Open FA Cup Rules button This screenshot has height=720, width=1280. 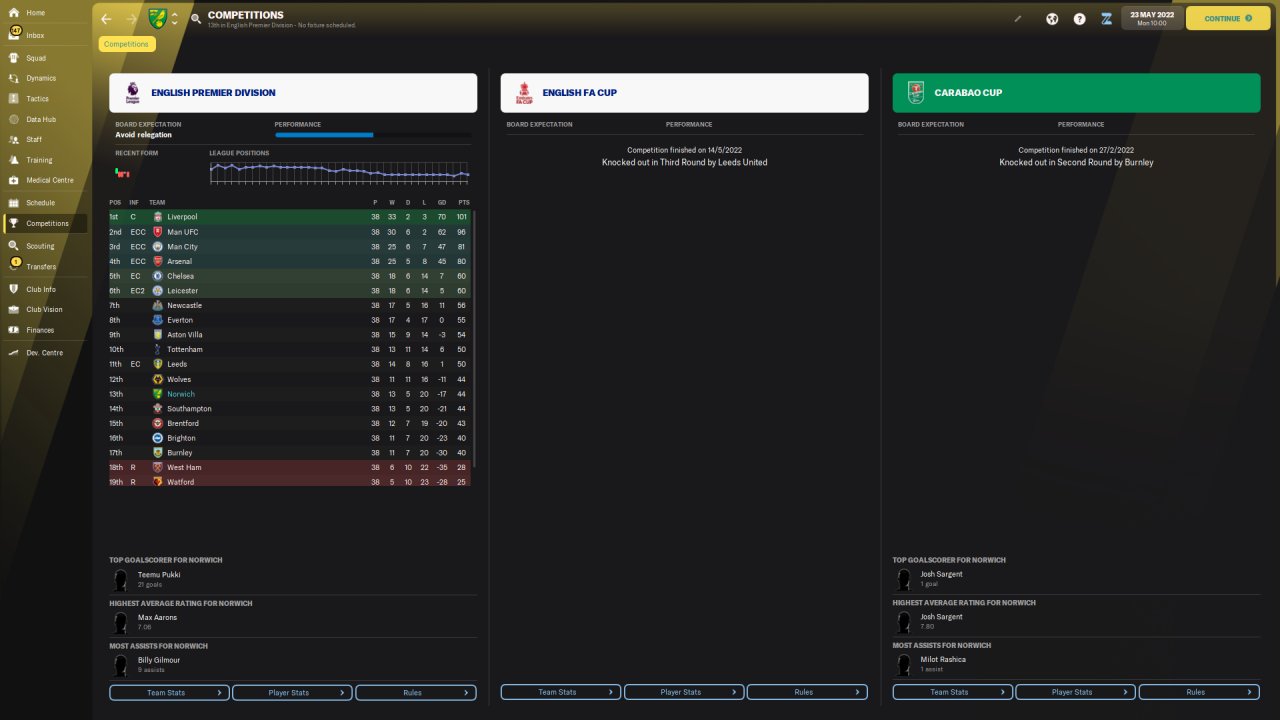pyautogui.click(x=807, y=692)
